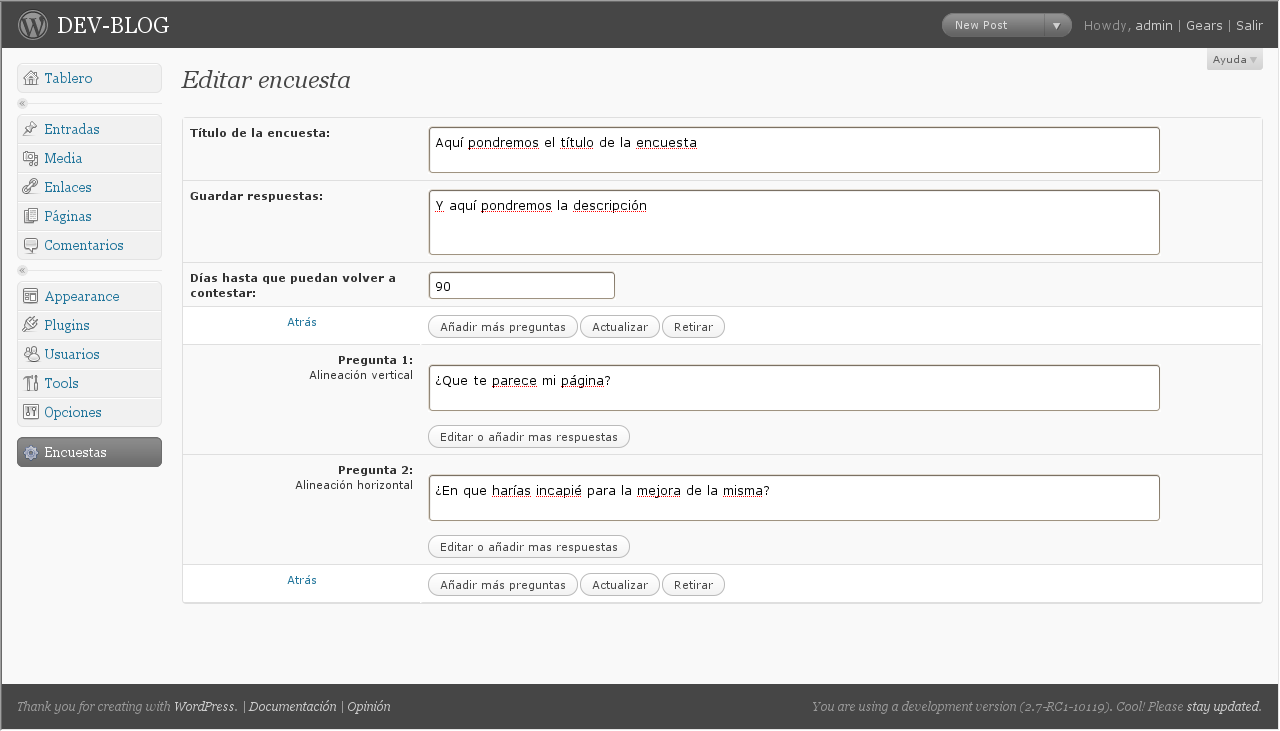Click the Plugins plug icon
The image size is (1280, 731).
point(31,325)
